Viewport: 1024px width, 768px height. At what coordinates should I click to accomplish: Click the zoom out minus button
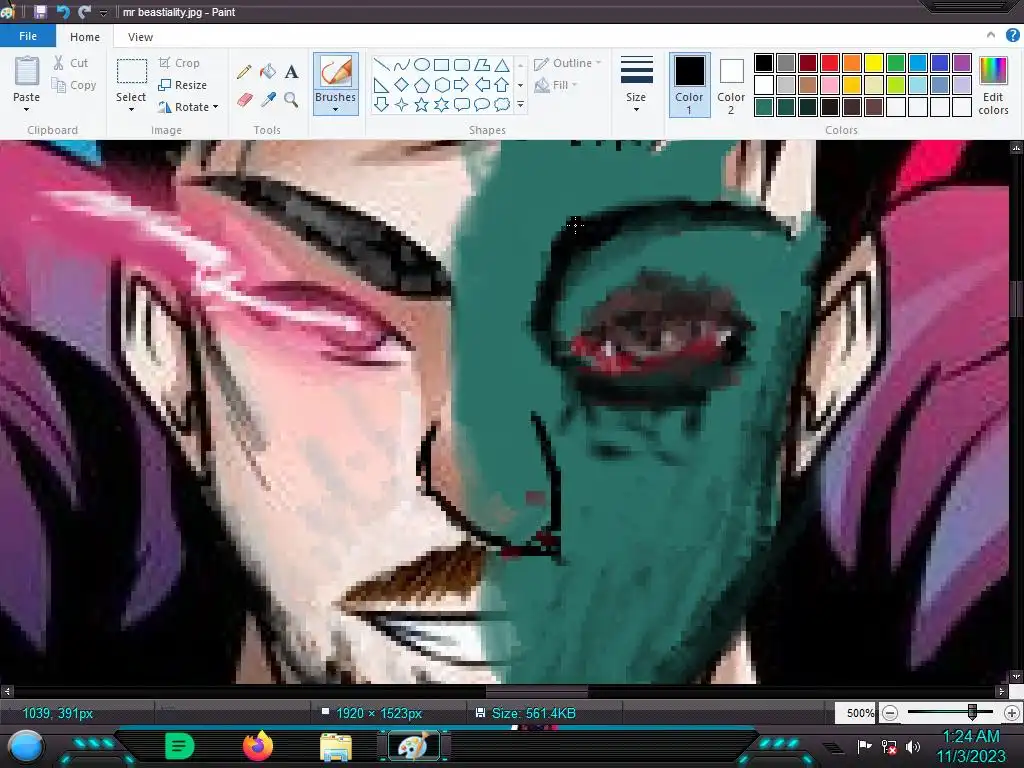[889, 712]
